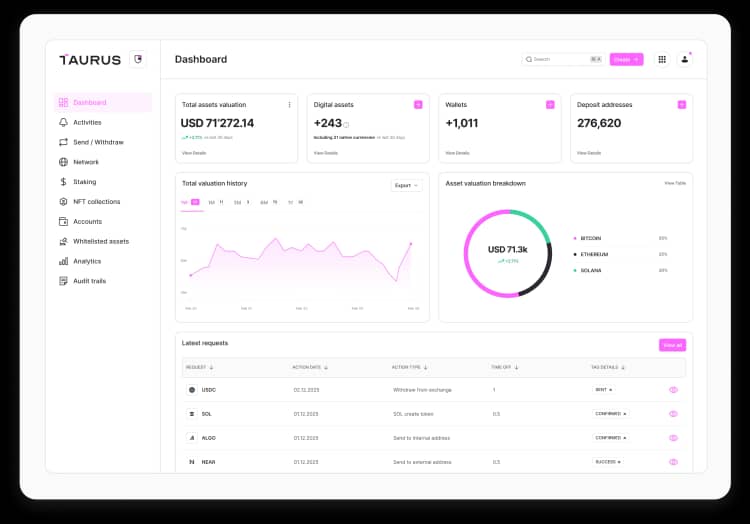
Task: Click the pink icon on Deposit addresses card
Action: click(x=682, y=105)
